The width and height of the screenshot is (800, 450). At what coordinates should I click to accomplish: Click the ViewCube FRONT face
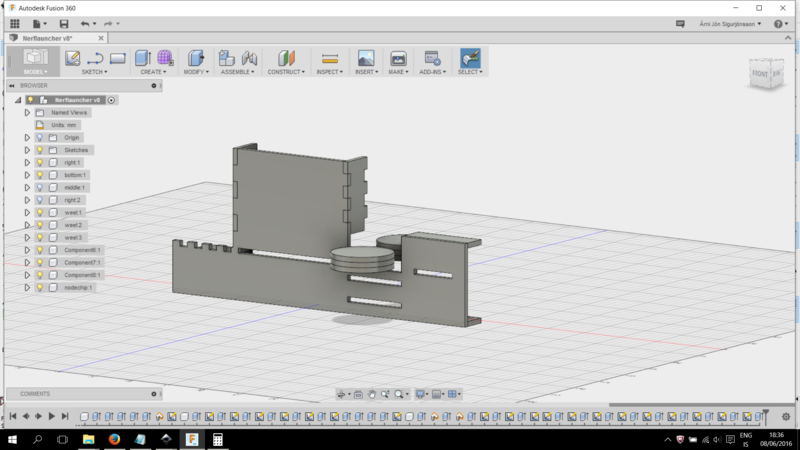(x=760, y=73)
